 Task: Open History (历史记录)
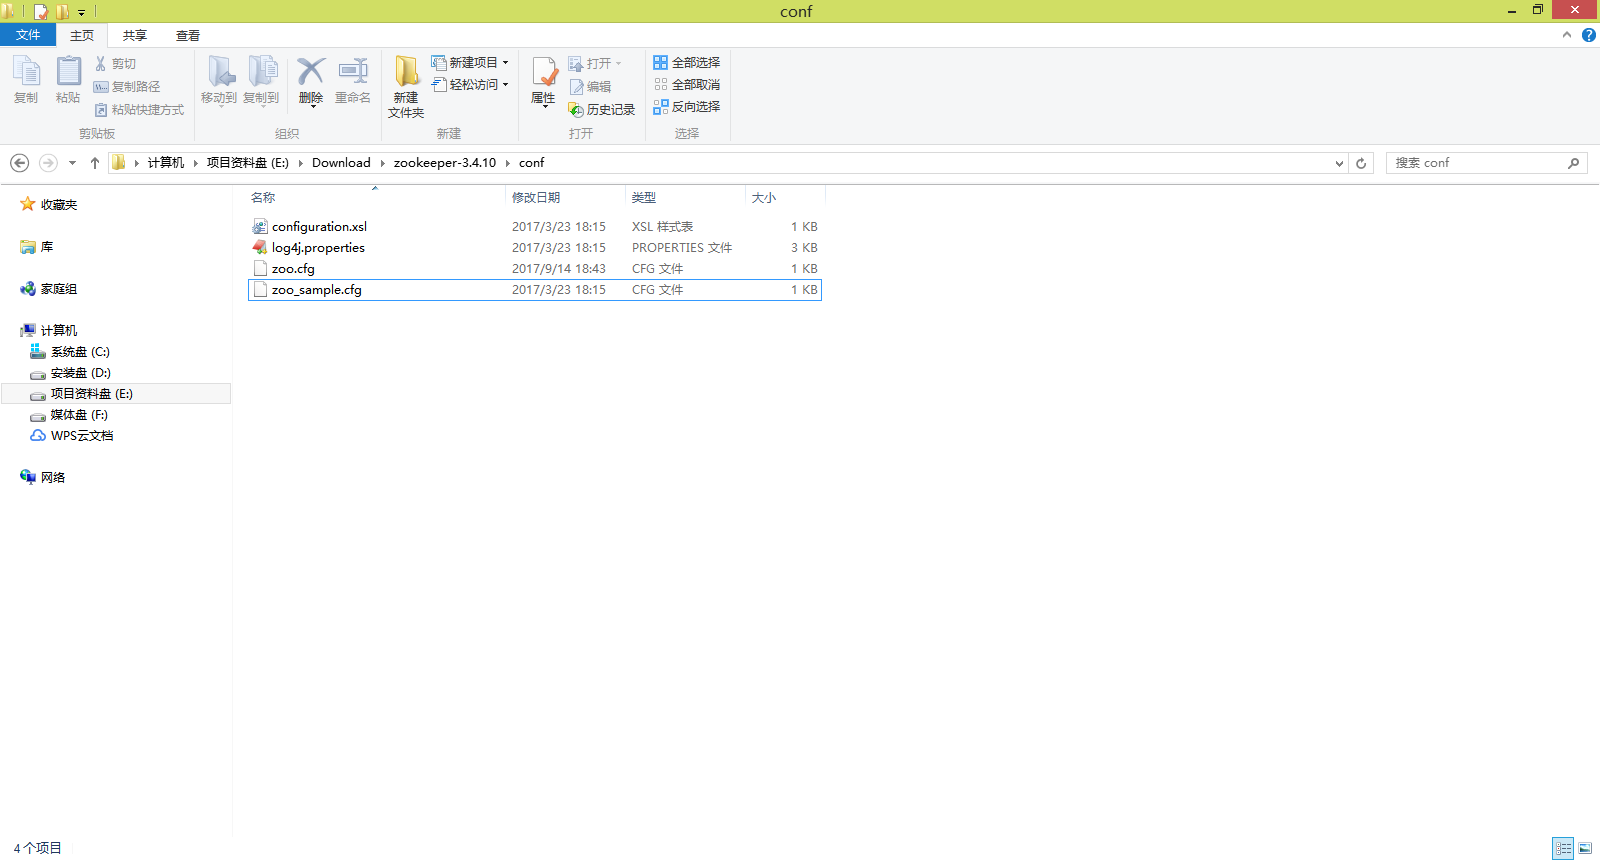pos(601,109)
